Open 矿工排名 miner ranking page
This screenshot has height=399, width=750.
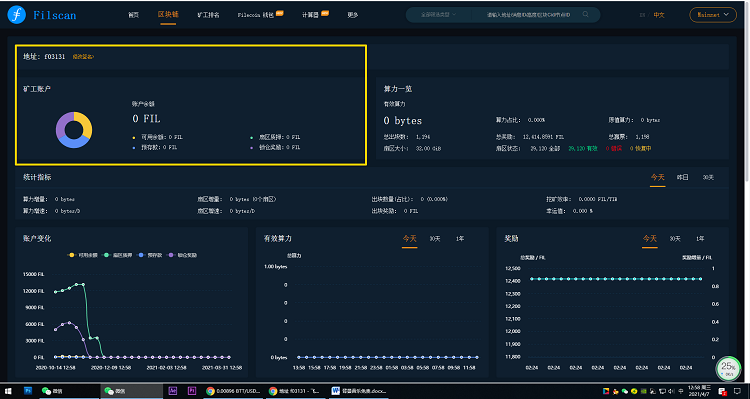(x=209, y=15)
